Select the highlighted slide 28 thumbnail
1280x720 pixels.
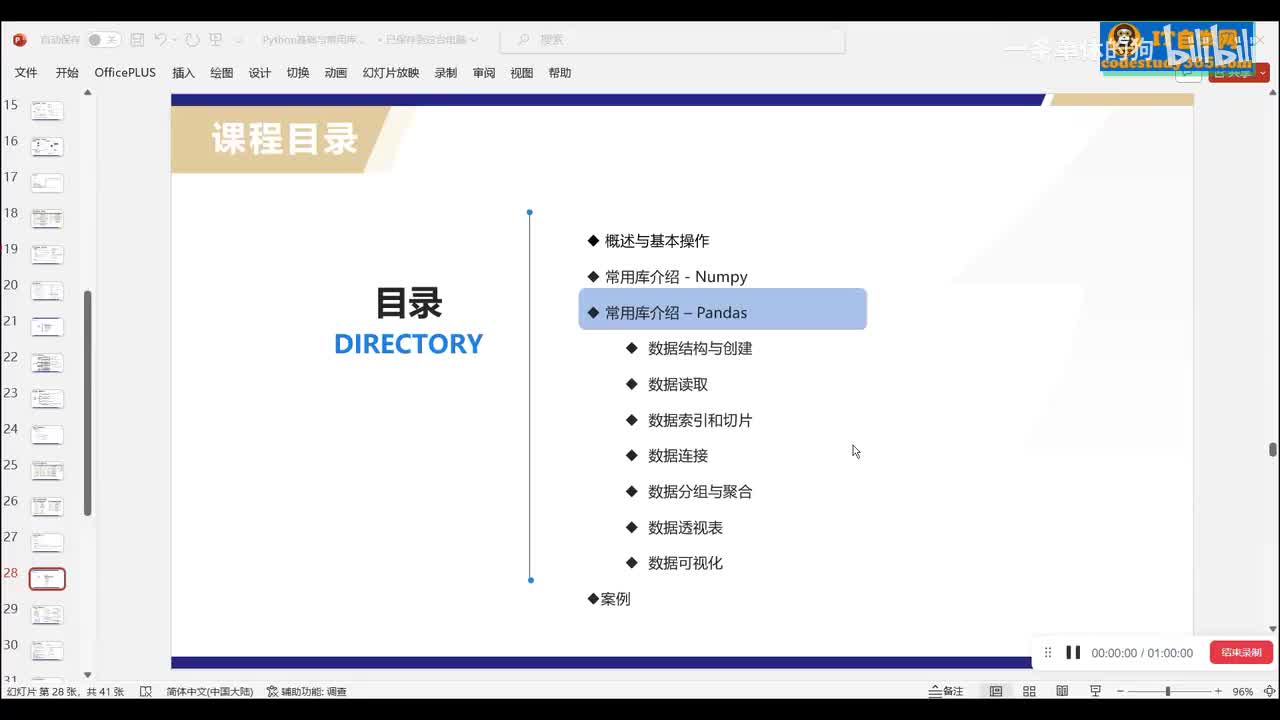(47, 579)
